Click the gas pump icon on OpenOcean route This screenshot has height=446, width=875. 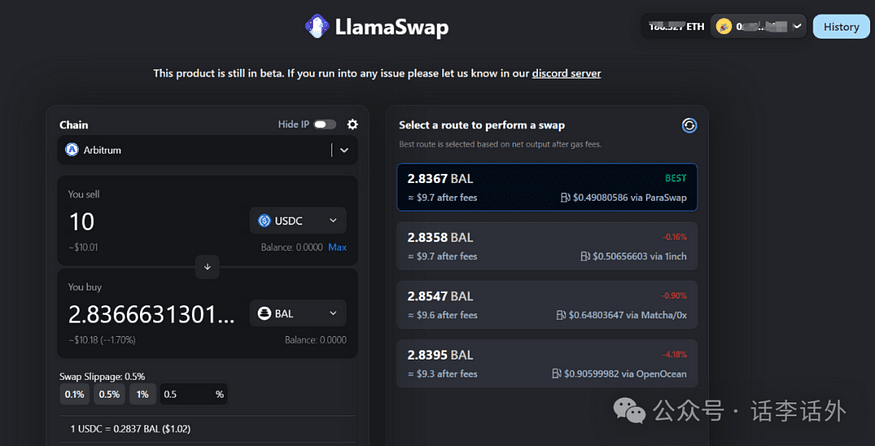click(x=556, y=373)
